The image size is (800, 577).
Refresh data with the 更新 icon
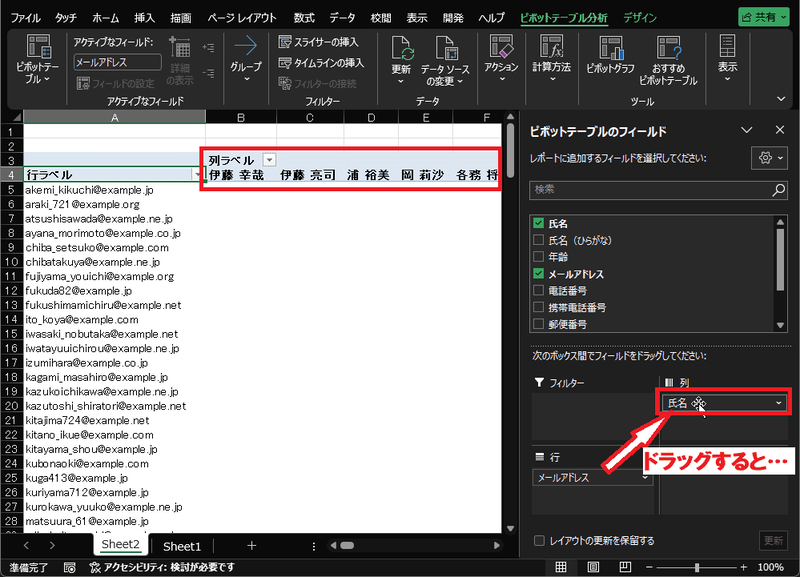point(401,48)
